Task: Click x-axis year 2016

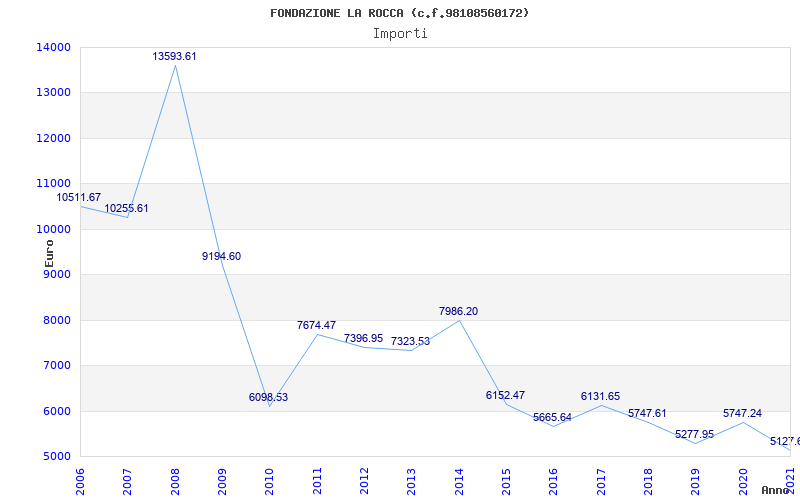Action: (554, 482)
